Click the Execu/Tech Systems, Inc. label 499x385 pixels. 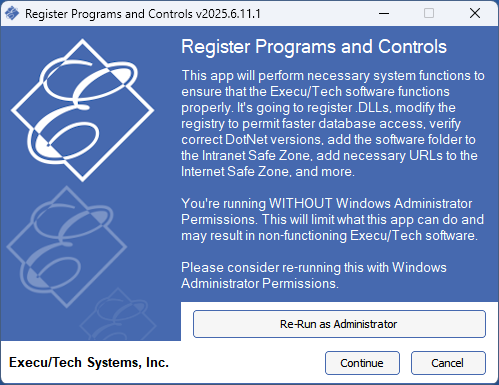point(89,363)
